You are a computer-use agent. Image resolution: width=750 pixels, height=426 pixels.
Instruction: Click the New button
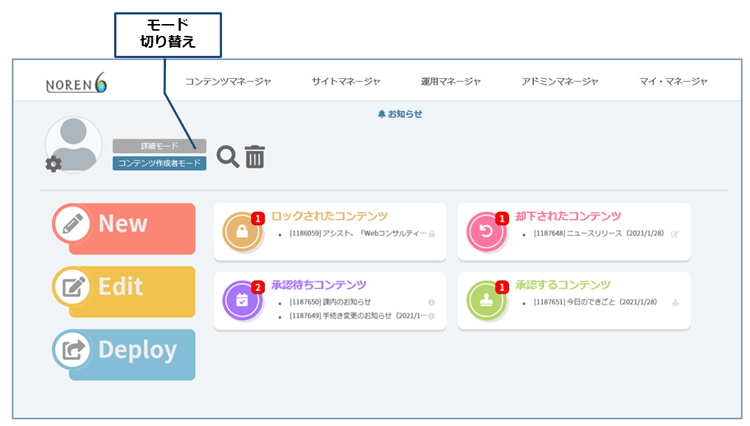click(x=123, y=224)
